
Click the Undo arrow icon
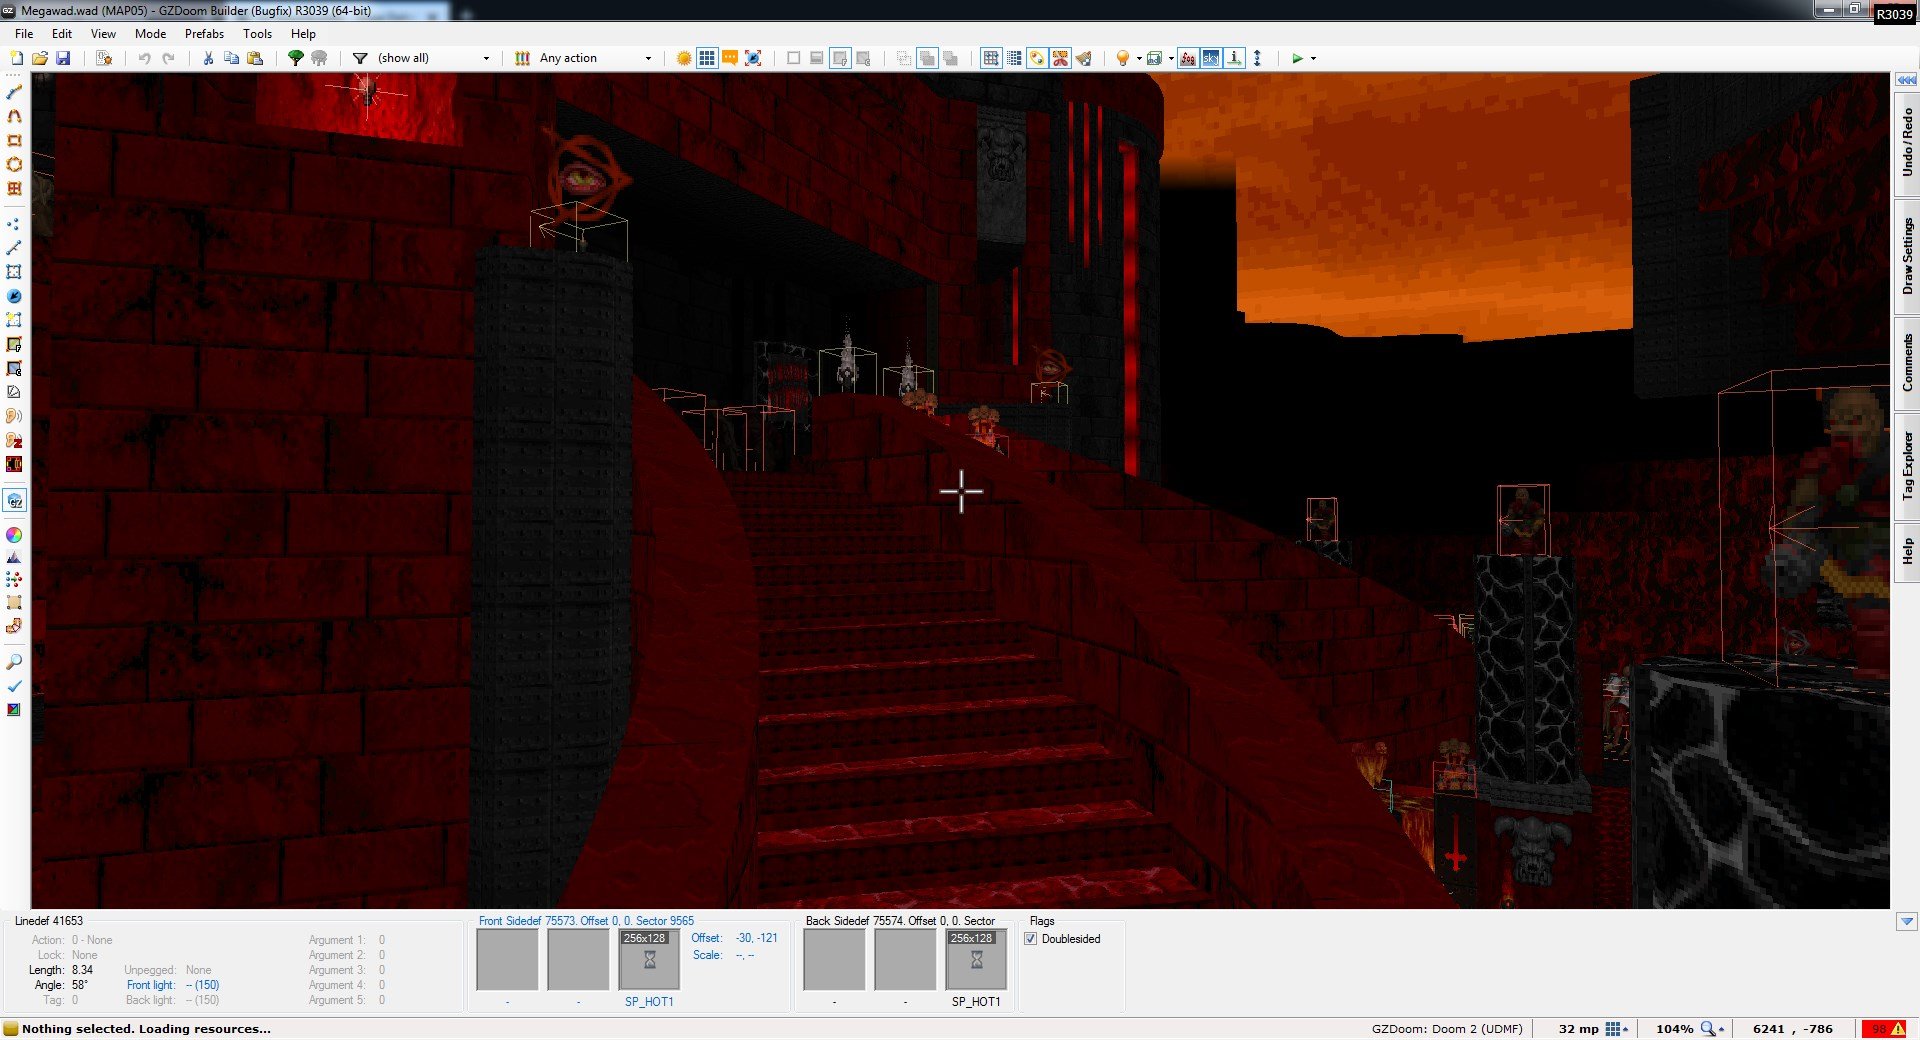pyautogui.click(x=145, y=58)
